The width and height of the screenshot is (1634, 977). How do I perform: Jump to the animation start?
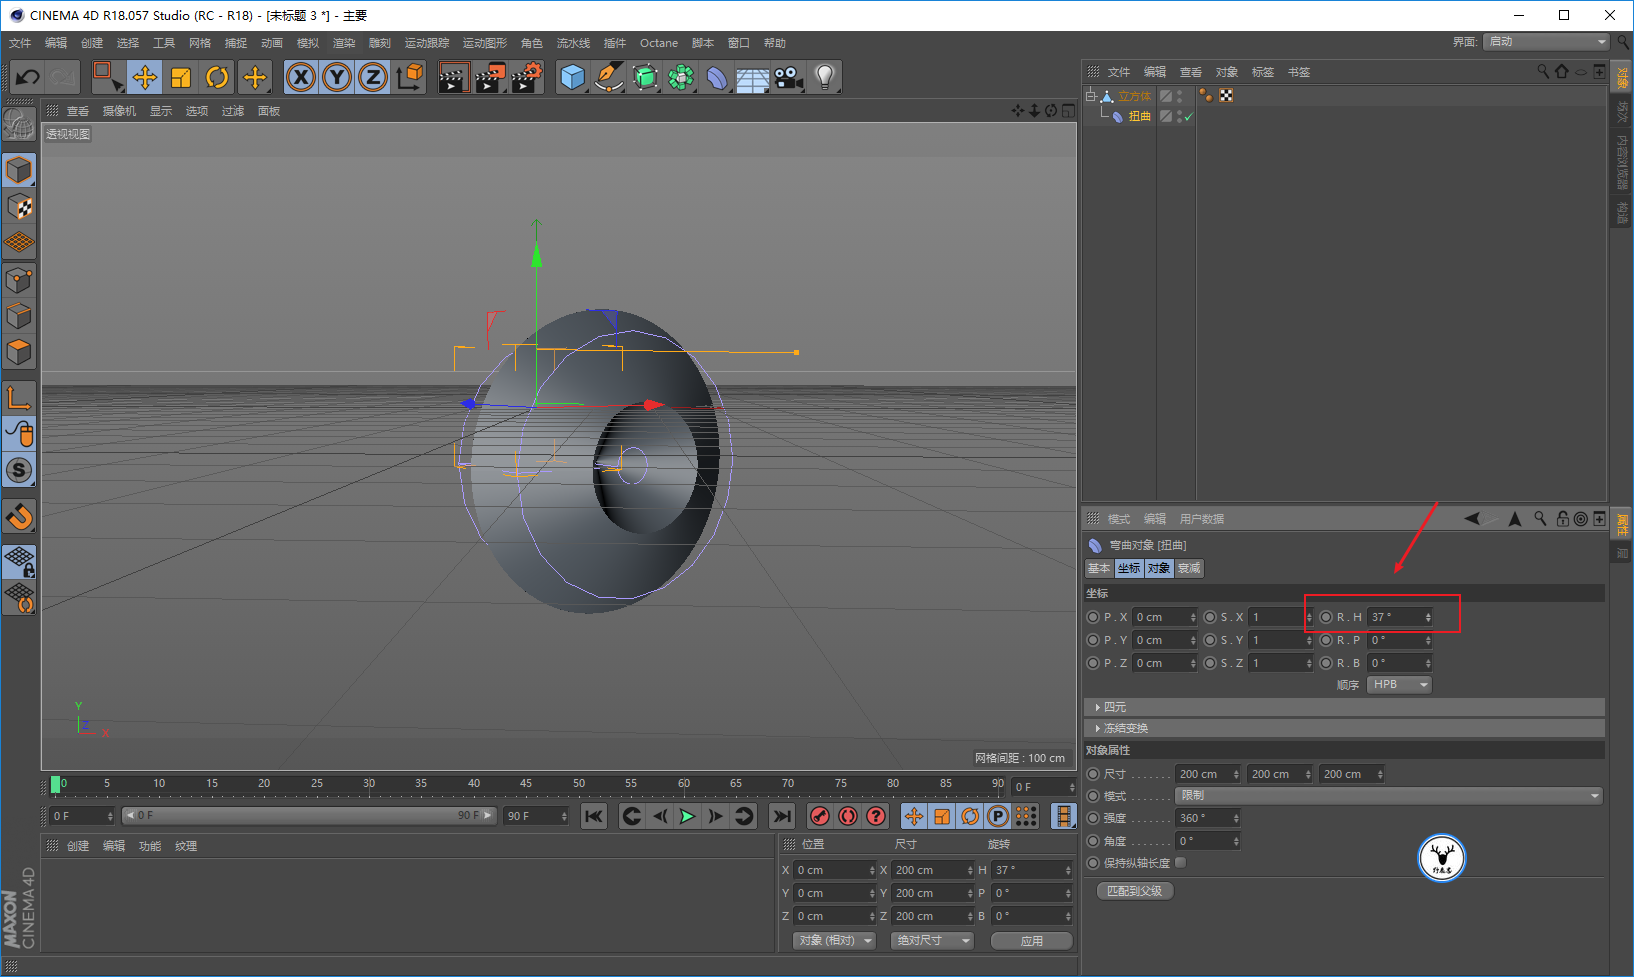(x=594, y=816)
